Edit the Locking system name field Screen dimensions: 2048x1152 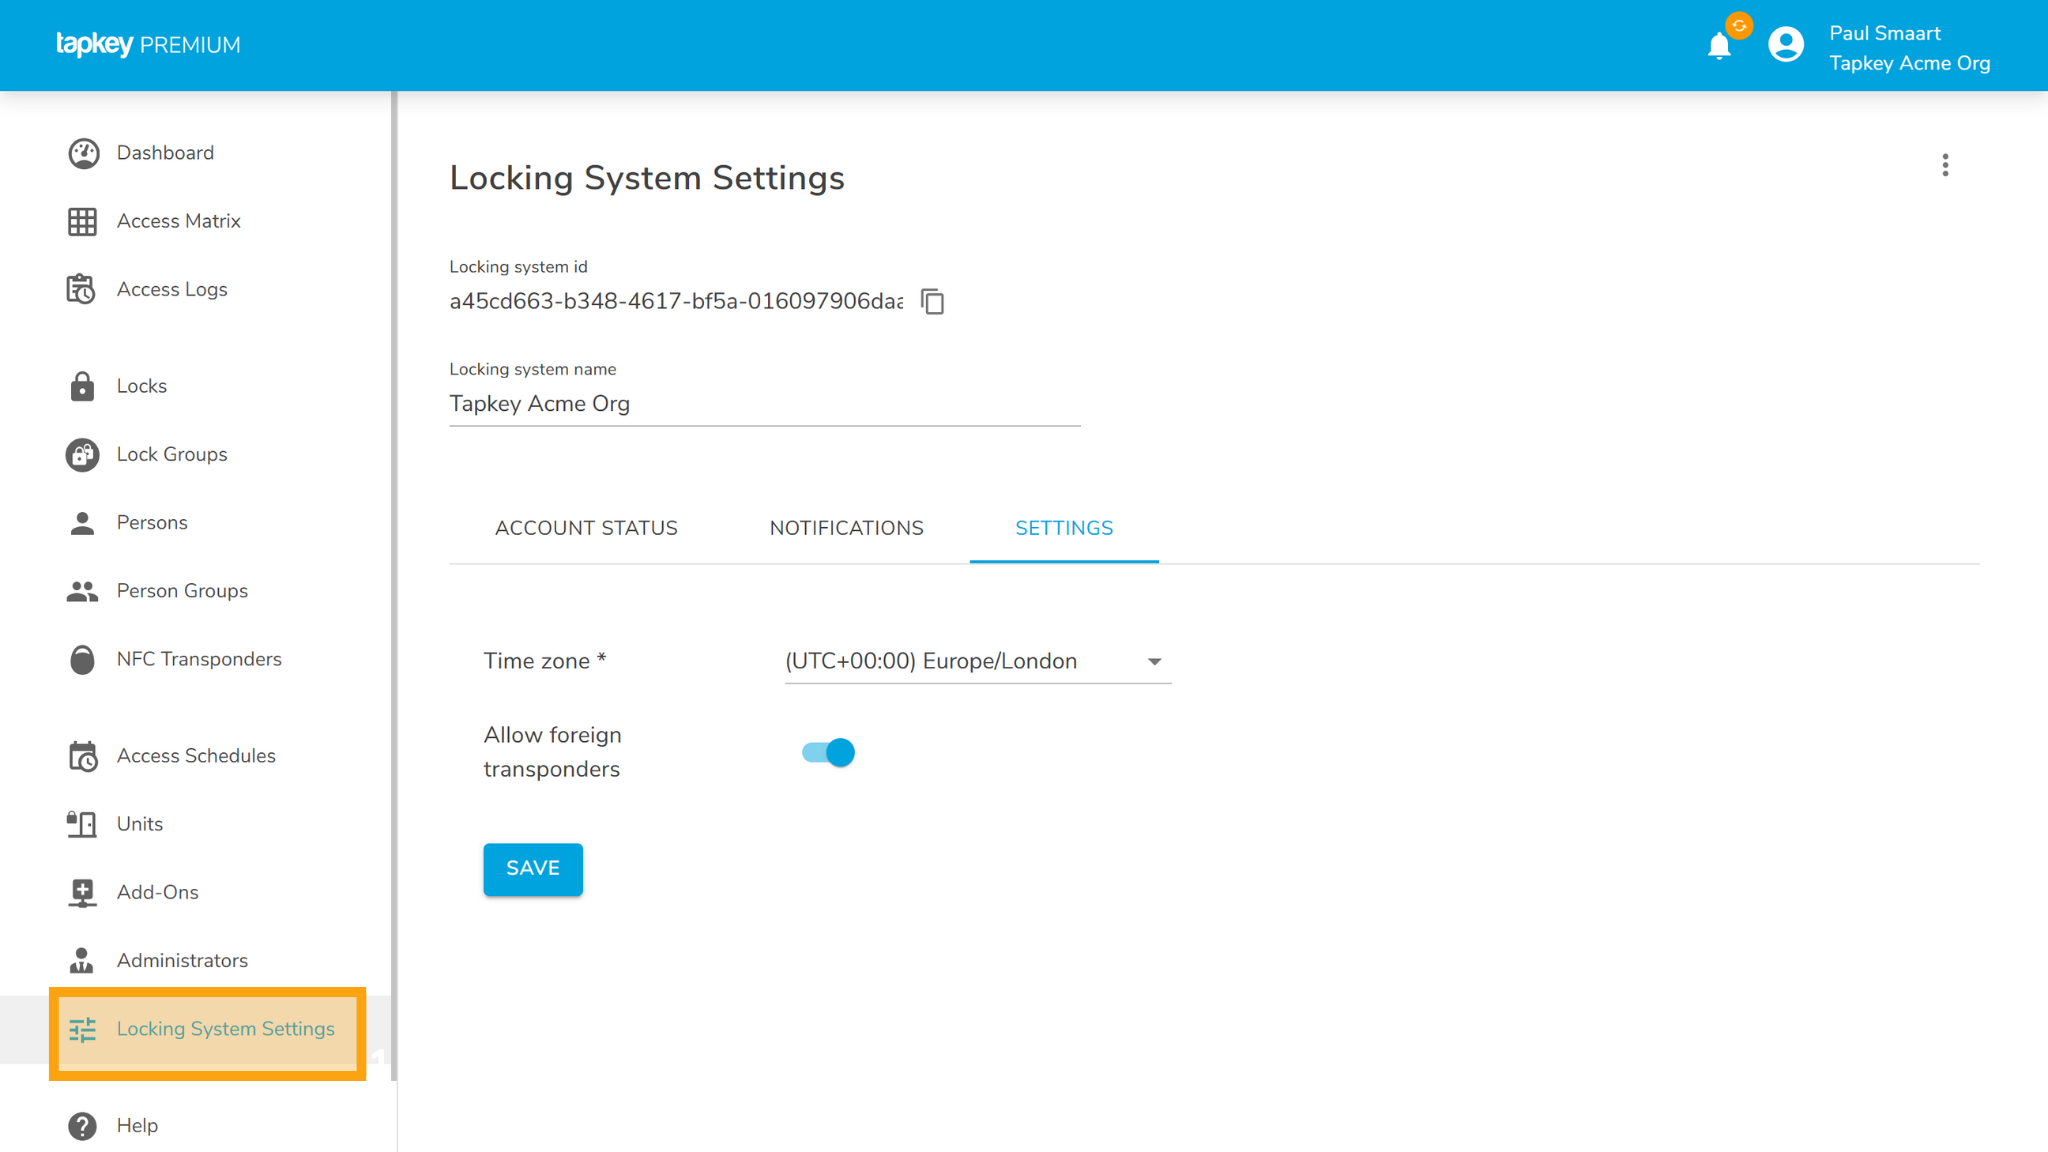click(x=765, y=404)
